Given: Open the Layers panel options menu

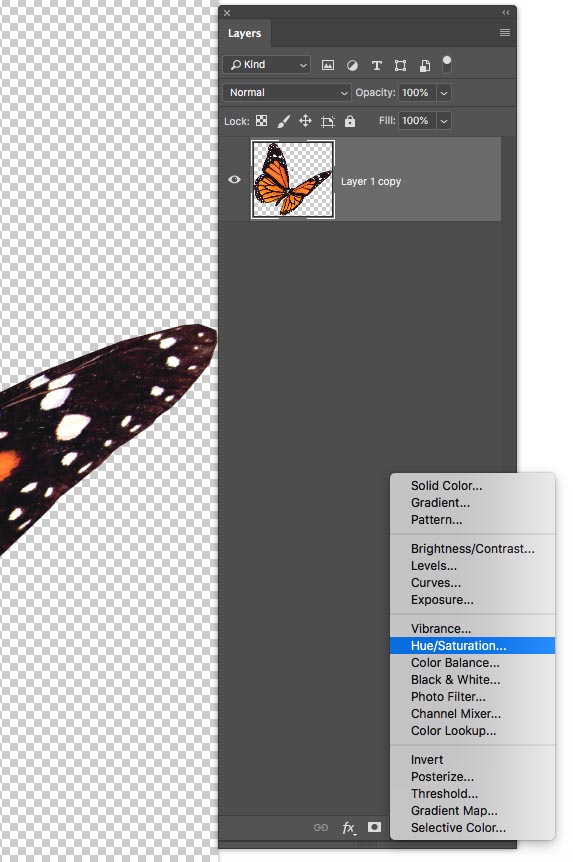Looking at the screenshot, I should pyautogui.click(x=504, y=33).
